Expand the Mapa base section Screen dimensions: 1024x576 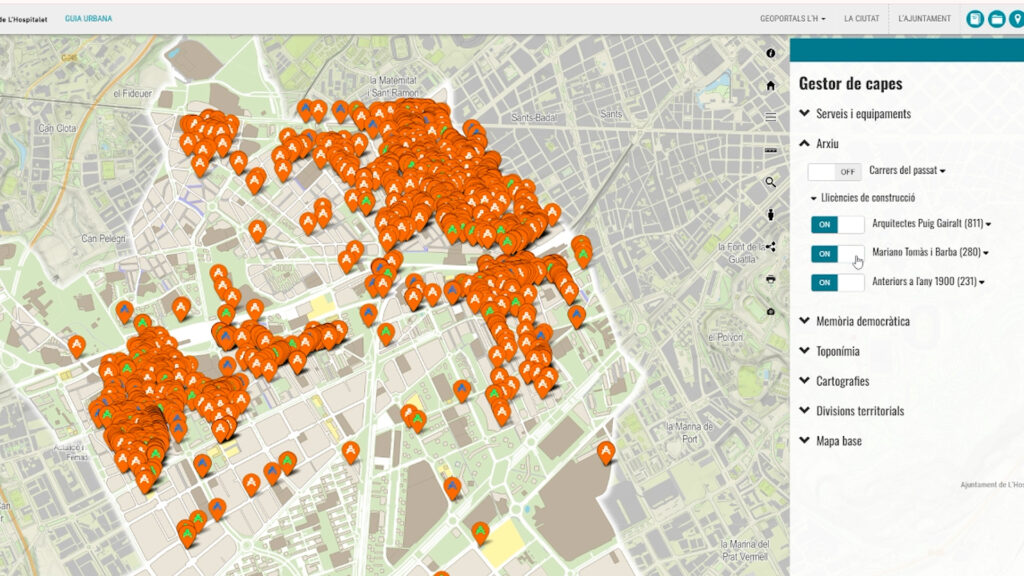(838, 441)
